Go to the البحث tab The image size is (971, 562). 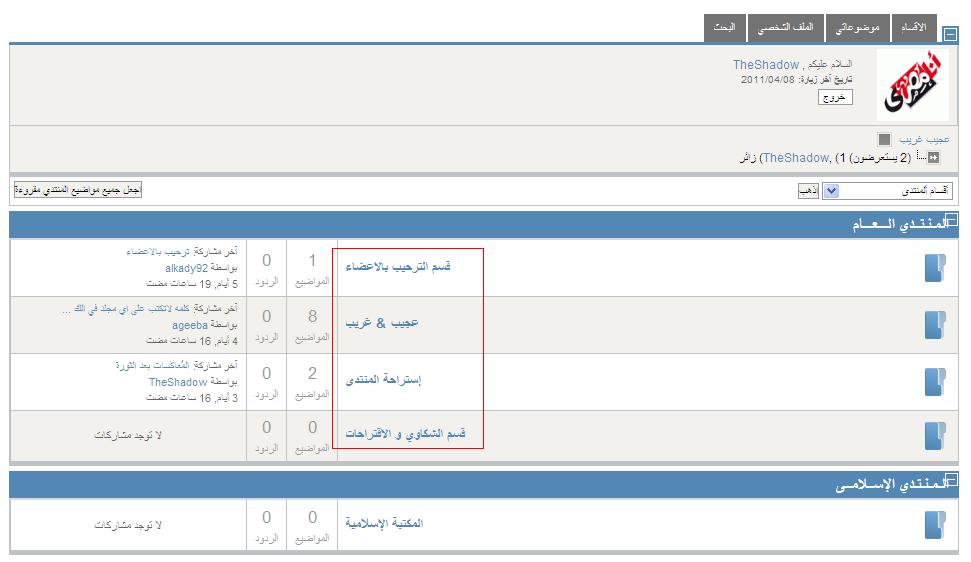[x=725, y=28]
